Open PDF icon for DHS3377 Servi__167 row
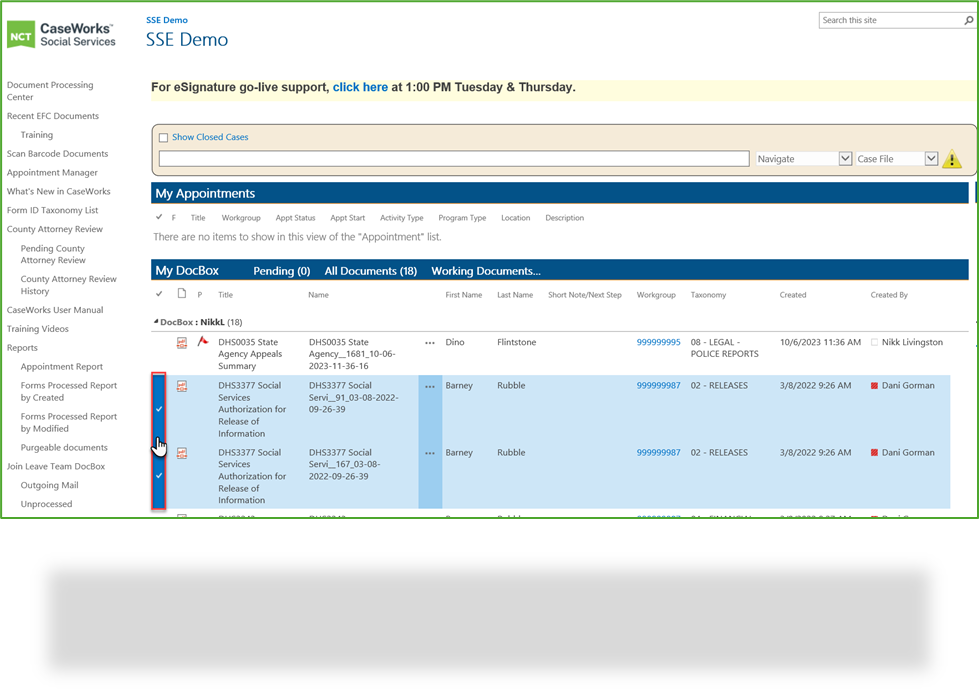This screenshot has height=695, width=979. (x=182, y=453)
